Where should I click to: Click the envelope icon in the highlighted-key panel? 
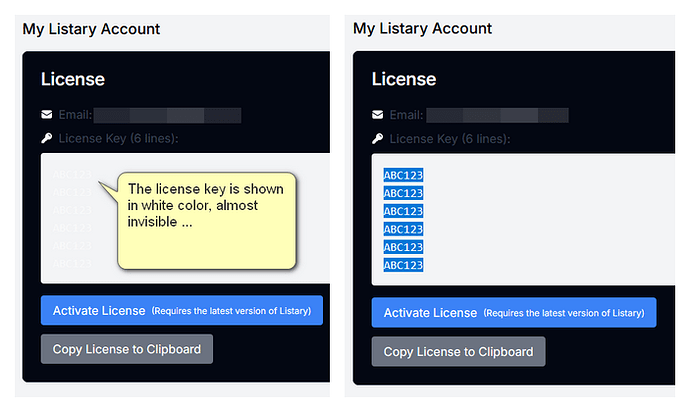pos(377,115)
